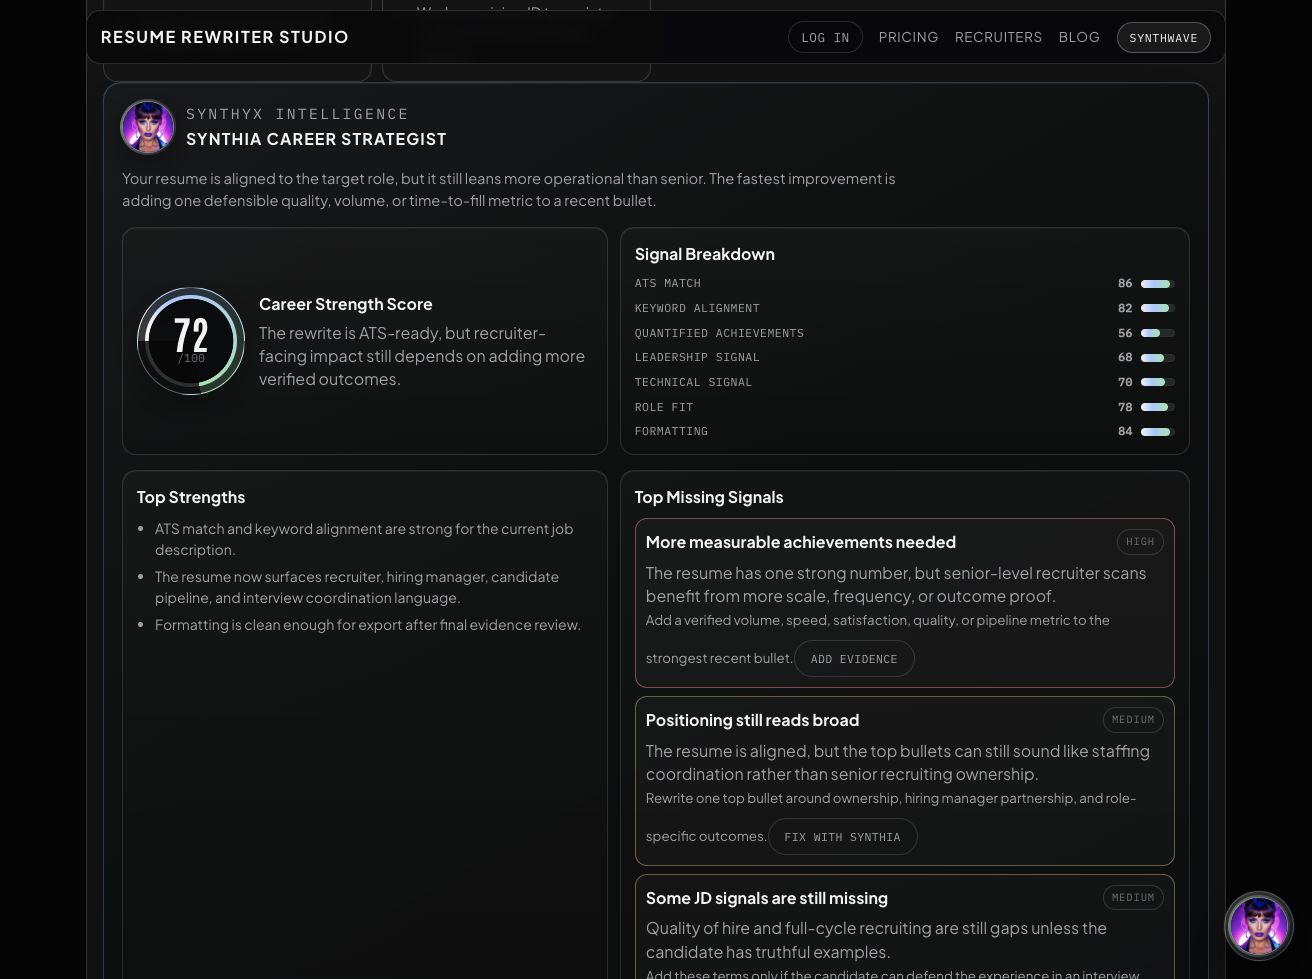The width and height of the screenshot is (1312, 979).
Task: Click the 'Top Missing Signals' heading
Action: 709,497
